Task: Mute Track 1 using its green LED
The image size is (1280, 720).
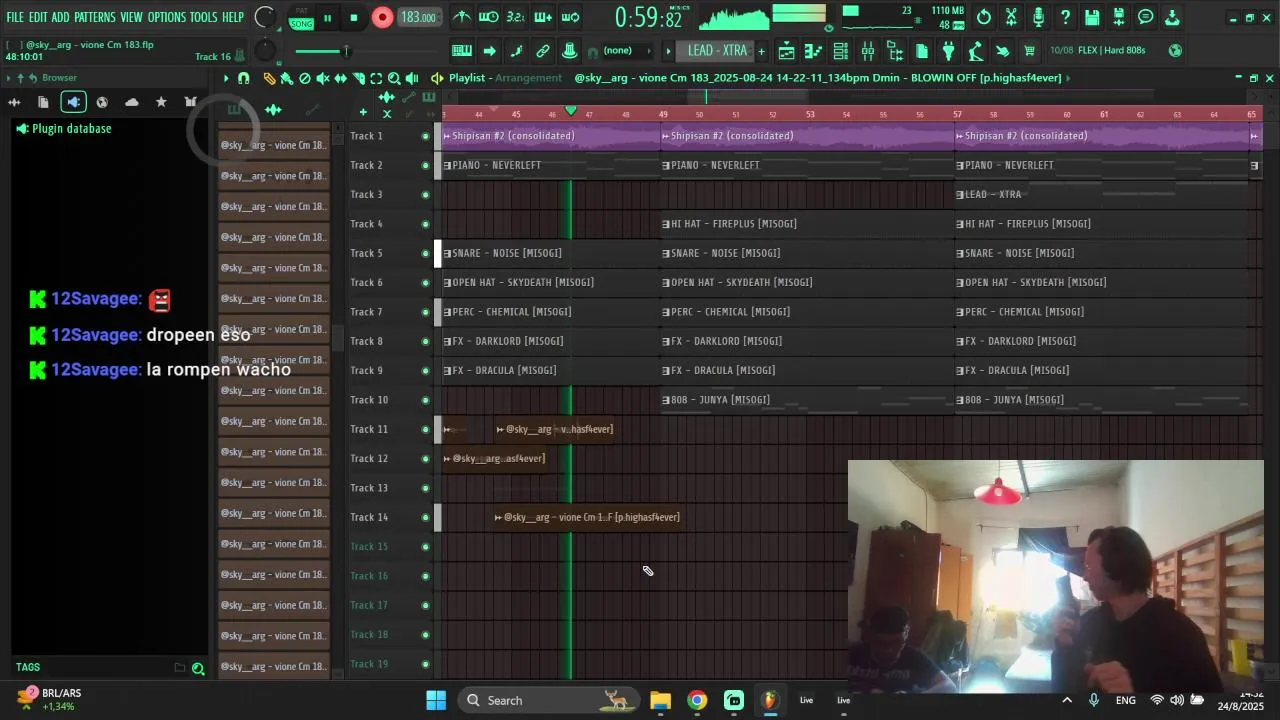Action: pos(425,136)
